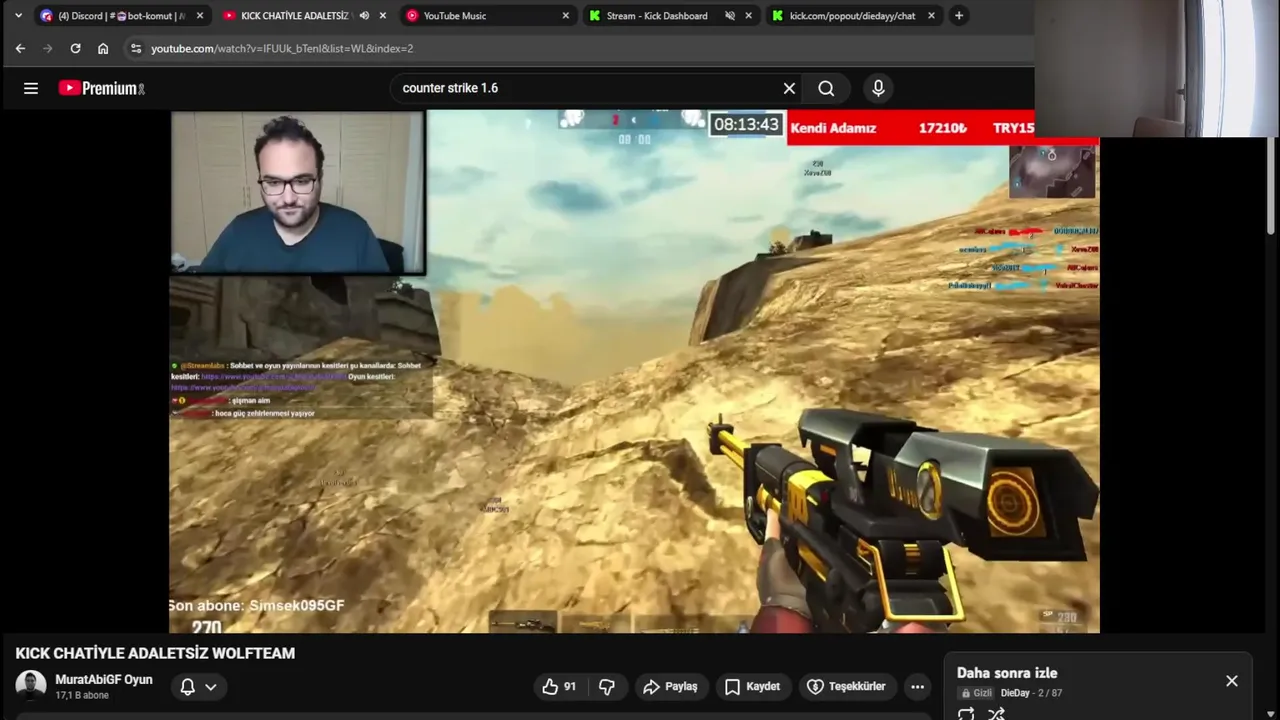Close the YouTube Music tab

(x=565, y=15)
